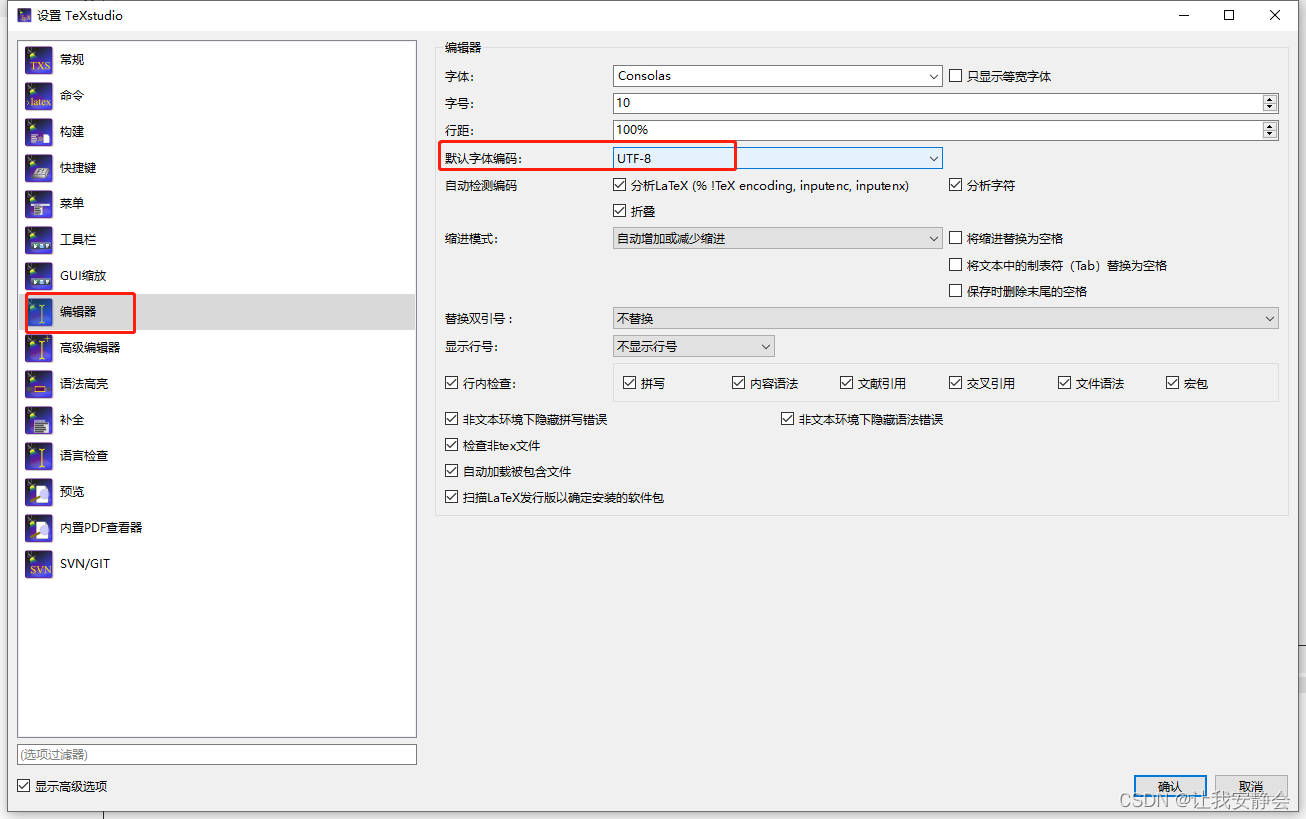Enable 将缩进替换为空格 option
This screenshot has height=819, width=1306.
pyautogui.click(x=955, y=238)
